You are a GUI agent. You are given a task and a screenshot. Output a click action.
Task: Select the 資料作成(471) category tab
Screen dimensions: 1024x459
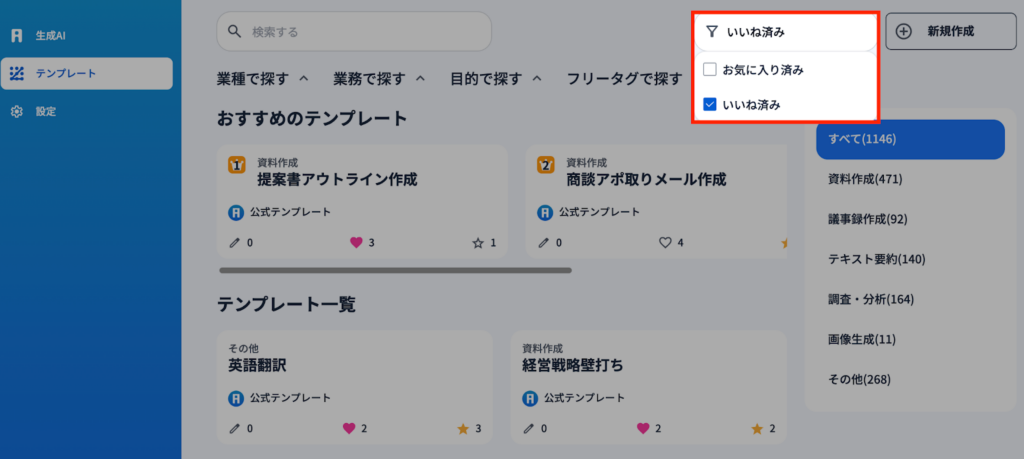click(x=865, y=179)
